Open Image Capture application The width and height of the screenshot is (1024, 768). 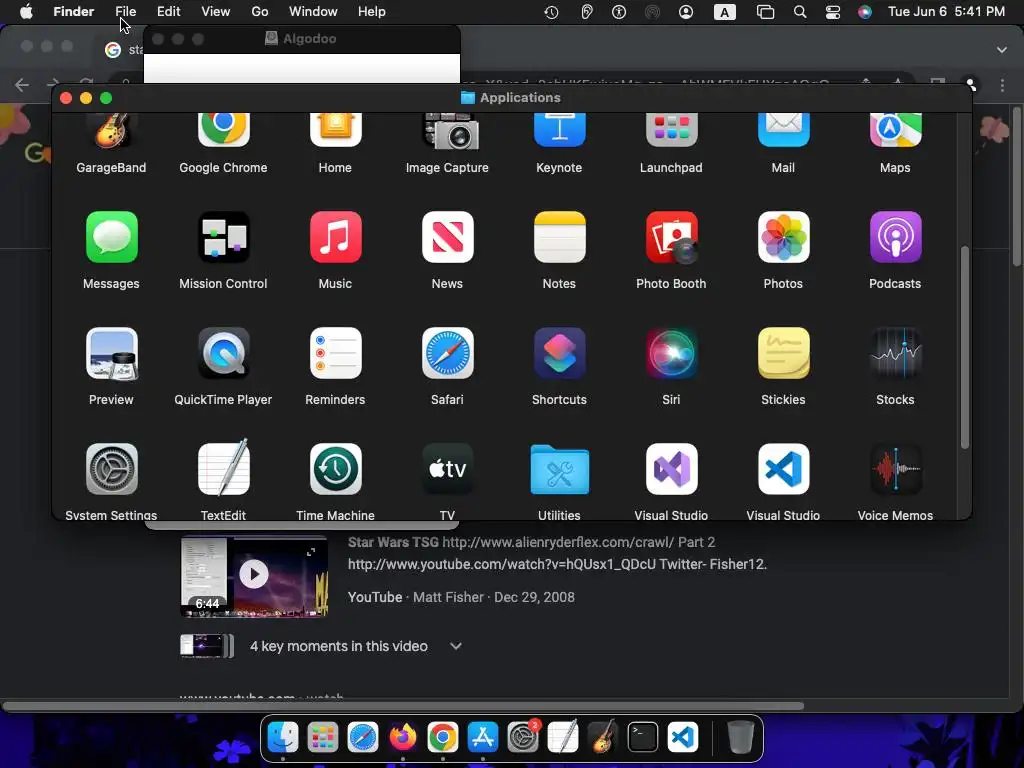click(451, 131)
